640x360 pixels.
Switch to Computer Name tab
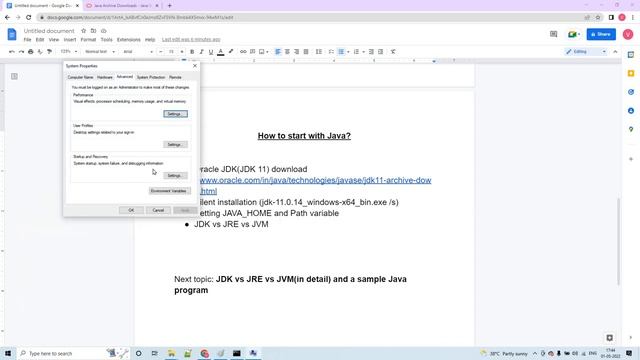[80, 77]
